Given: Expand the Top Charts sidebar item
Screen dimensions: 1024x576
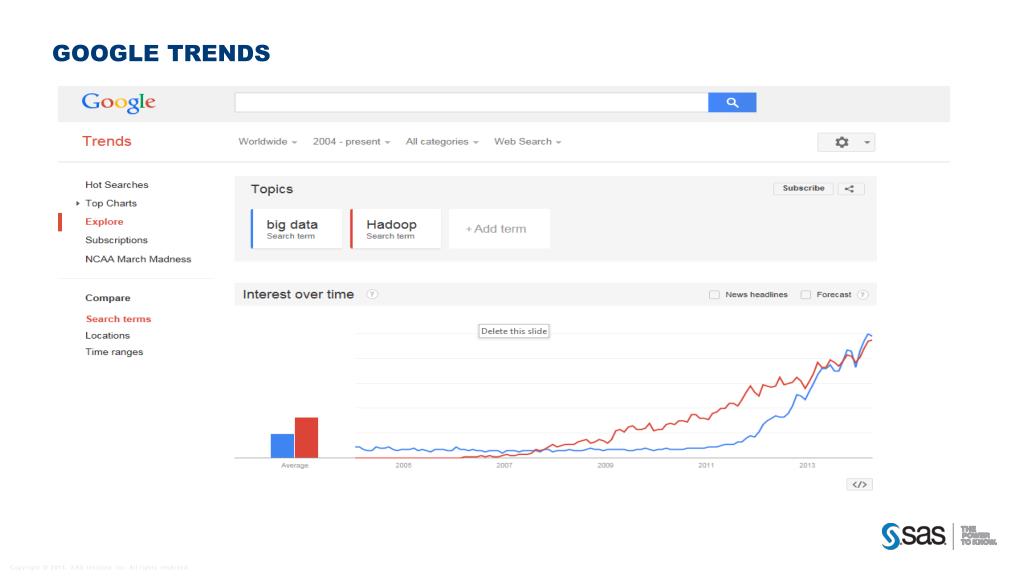Looking at the screenshot, I should [x=110, y=203].
